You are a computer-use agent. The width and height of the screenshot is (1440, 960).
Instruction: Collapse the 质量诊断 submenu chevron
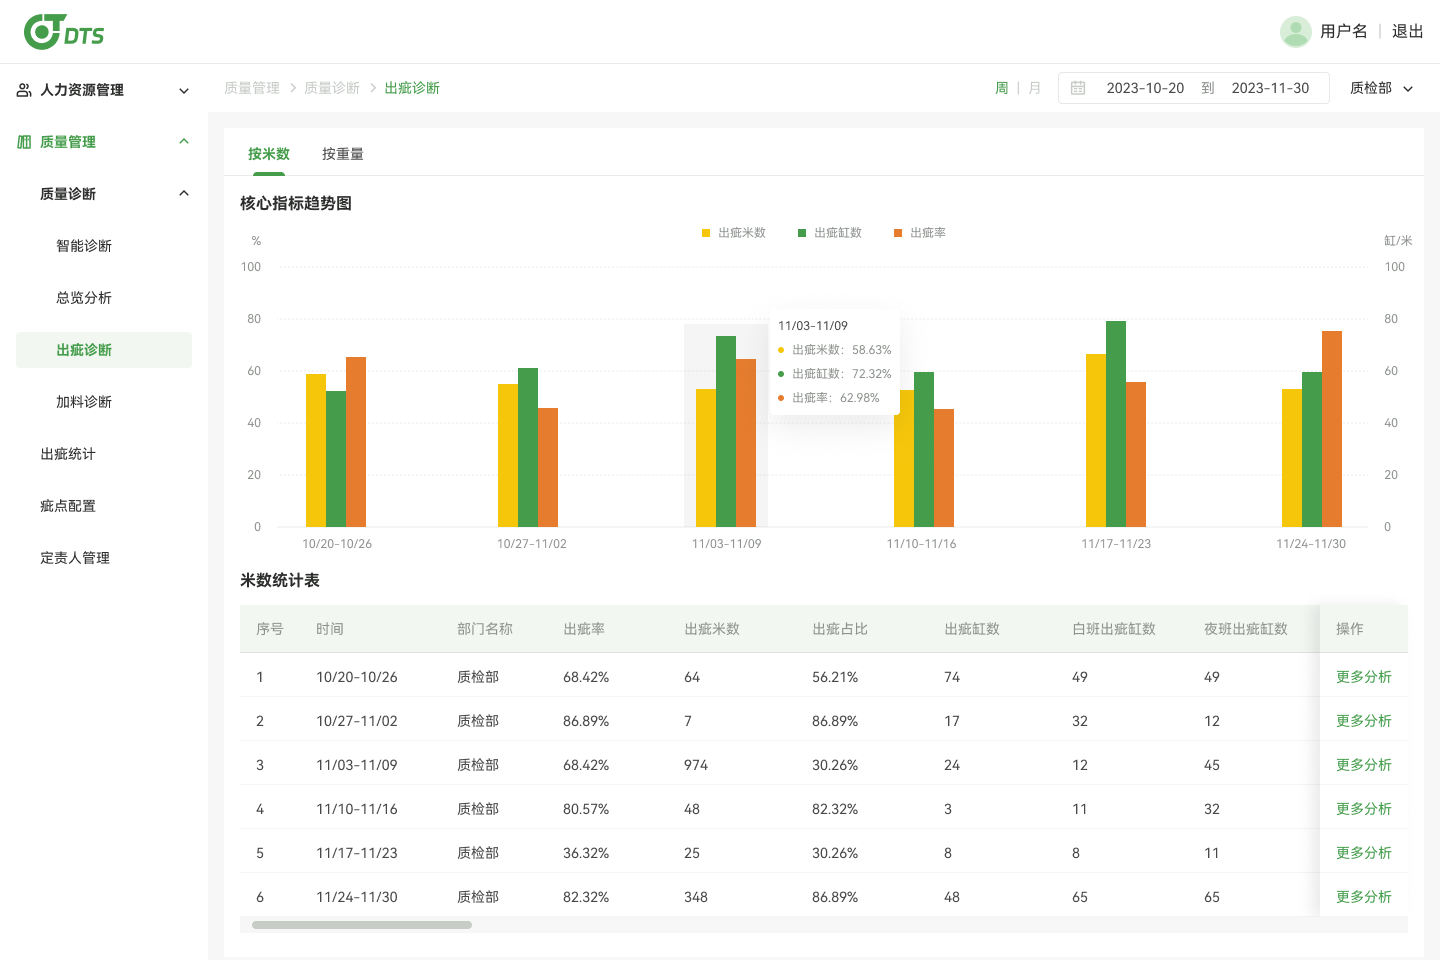click(x=184, y=194)
